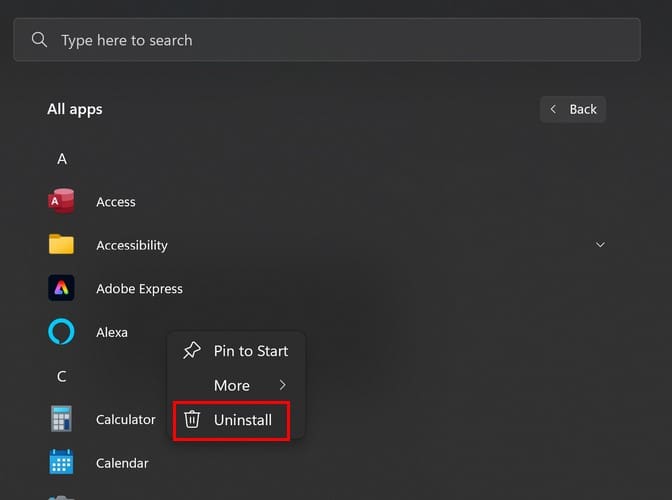
Task: Choose Pin to Start from context menu
Action: point(236,351)
